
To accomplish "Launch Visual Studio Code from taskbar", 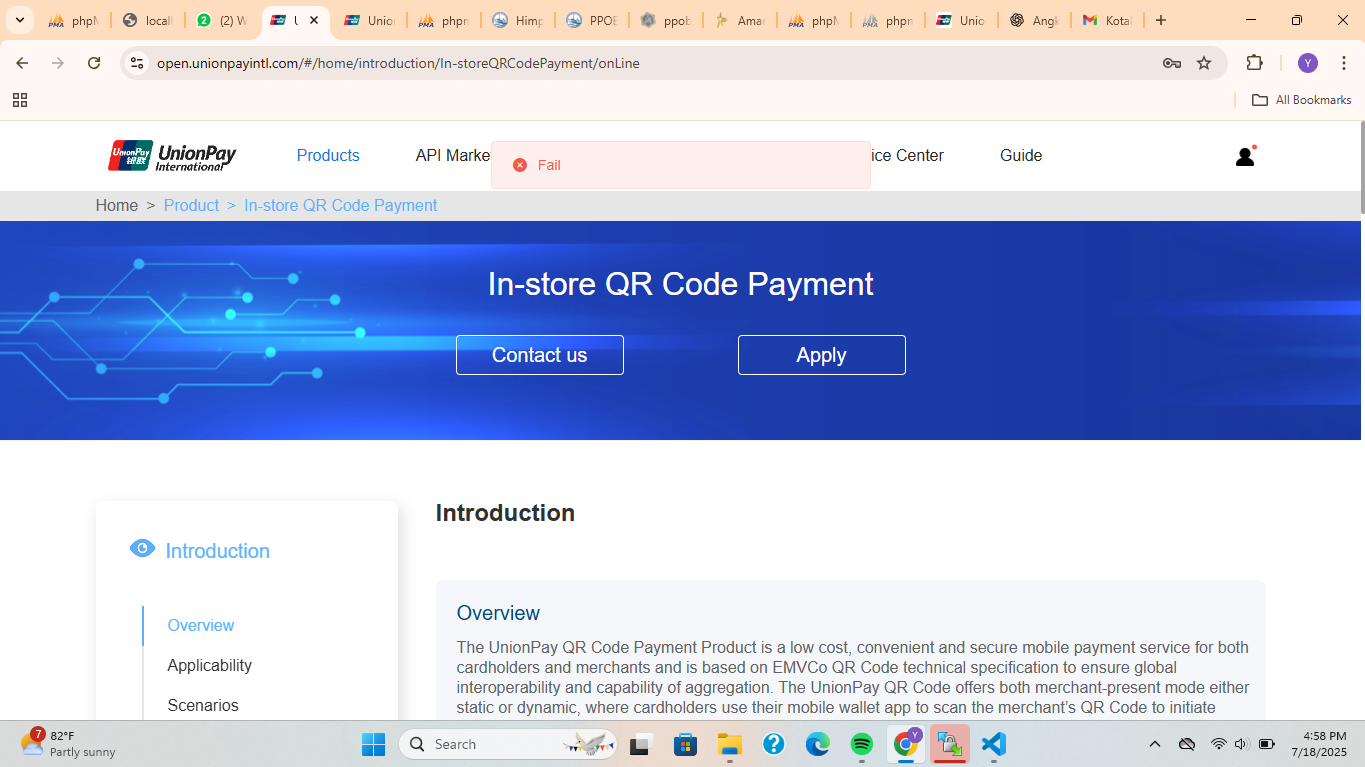I will [993, 744].
